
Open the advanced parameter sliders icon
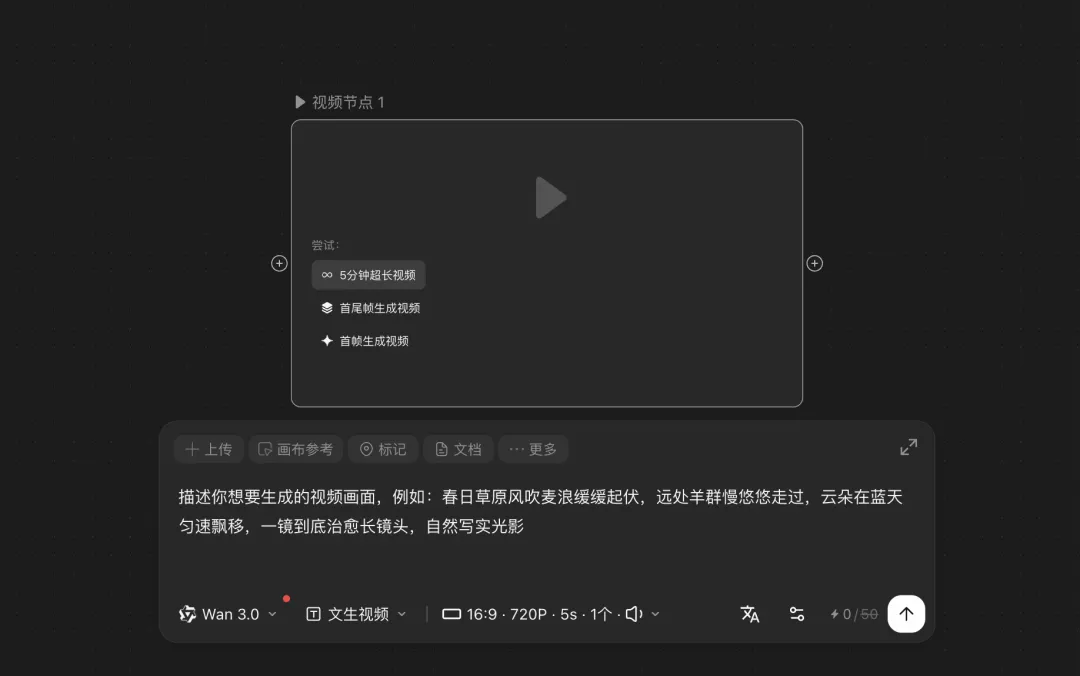797,614
